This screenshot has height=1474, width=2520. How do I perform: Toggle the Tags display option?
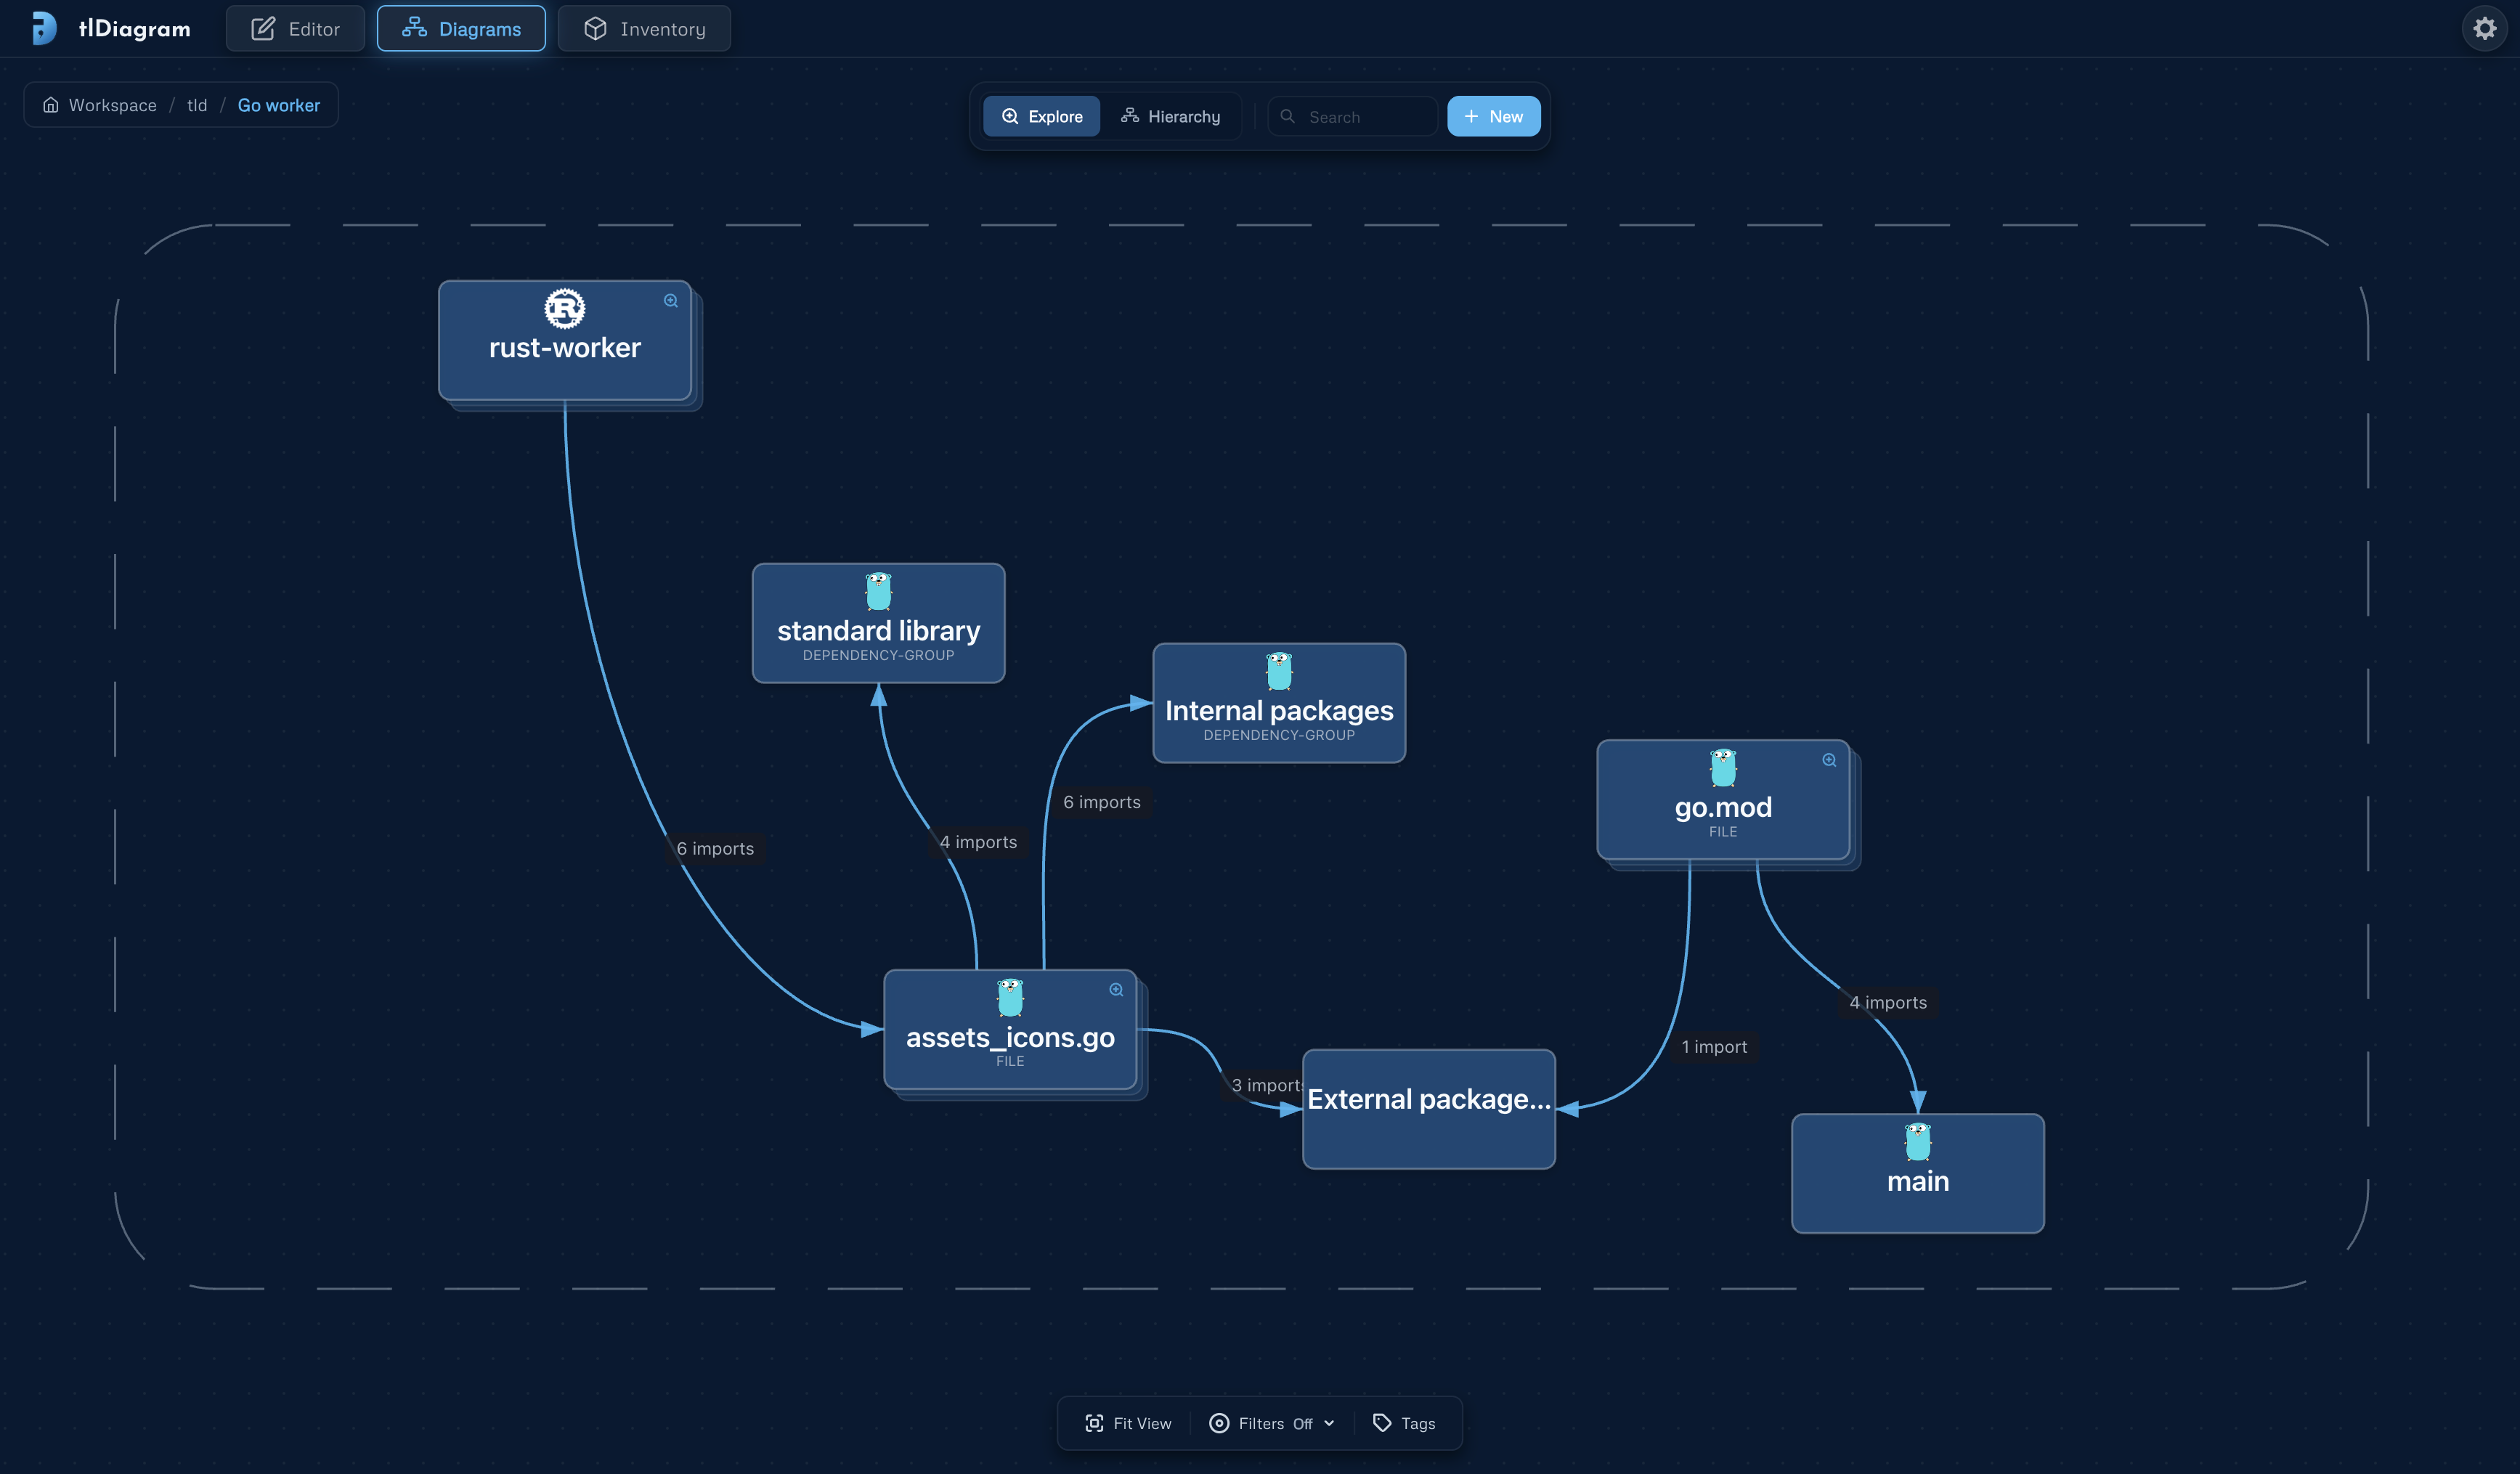point(1404,1423)
